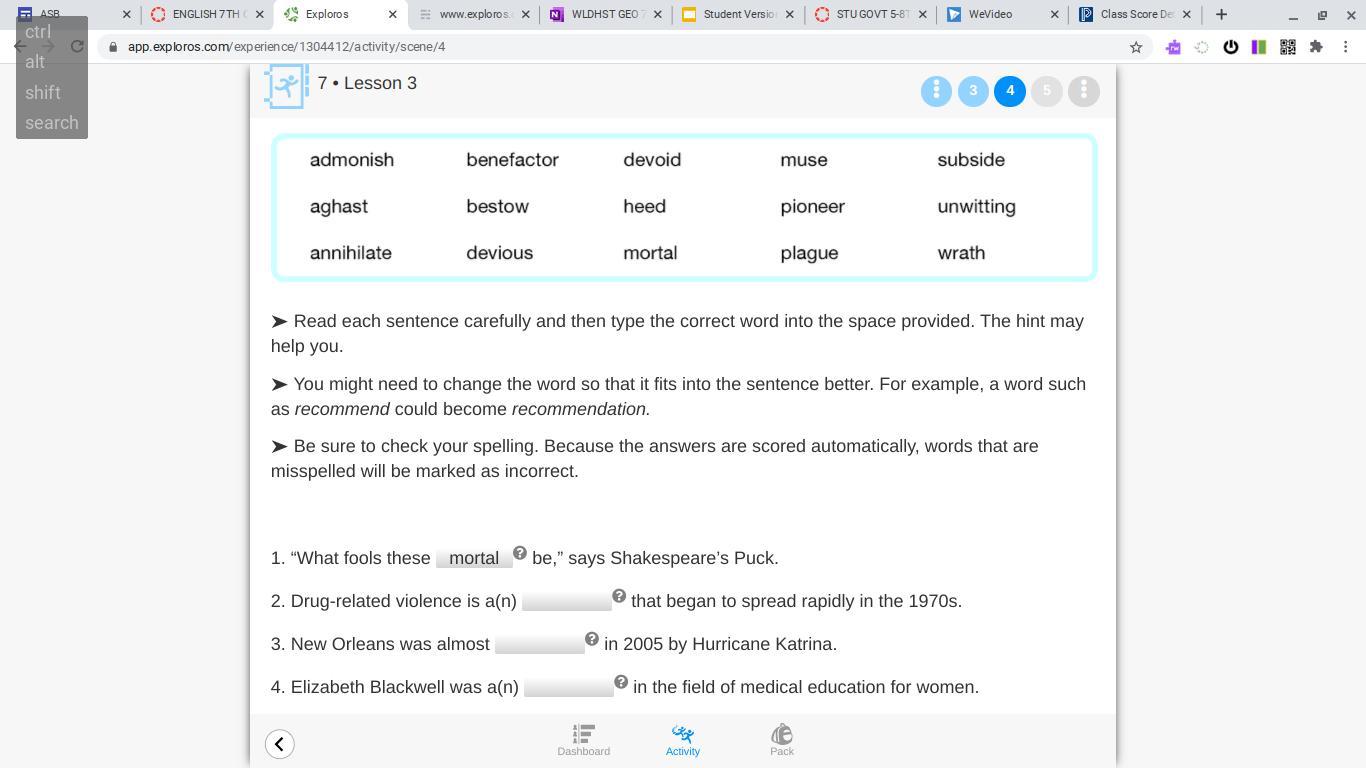Click the blank in the New Orleans sentence
The image size is (1366, 768).
click(540, 644)
